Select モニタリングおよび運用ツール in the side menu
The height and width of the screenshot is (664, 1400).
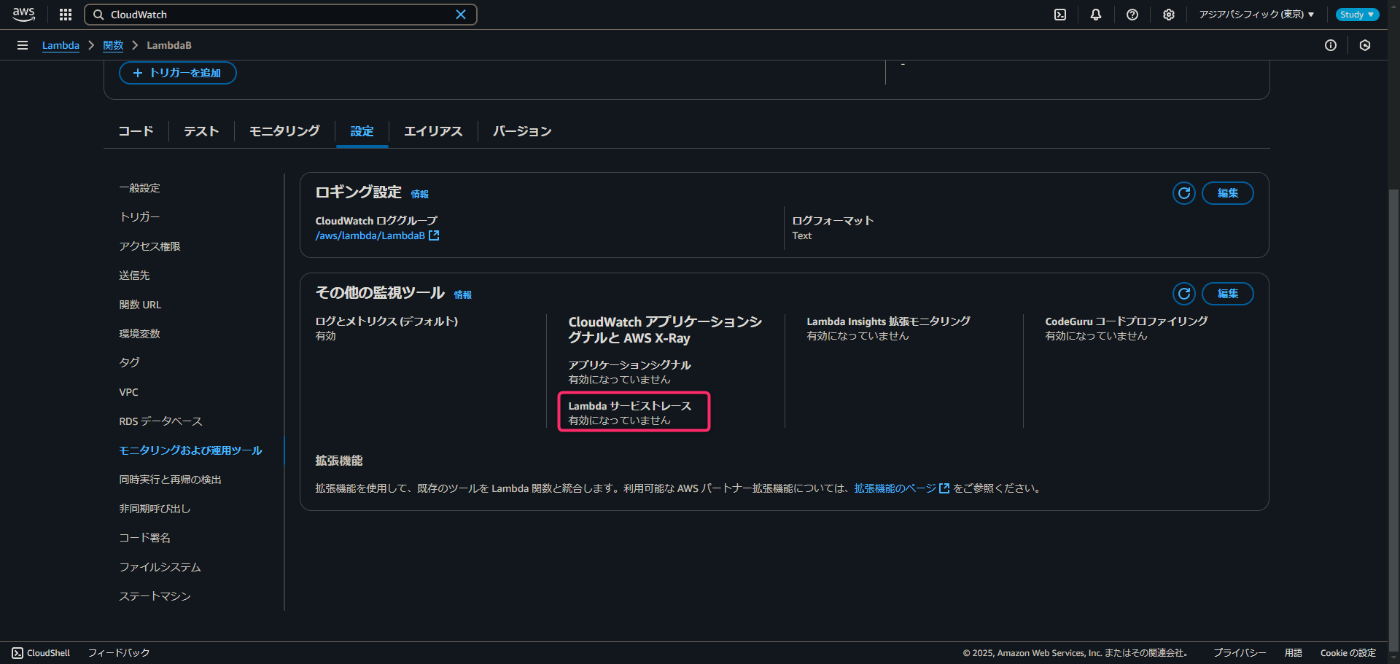(190, 450)
